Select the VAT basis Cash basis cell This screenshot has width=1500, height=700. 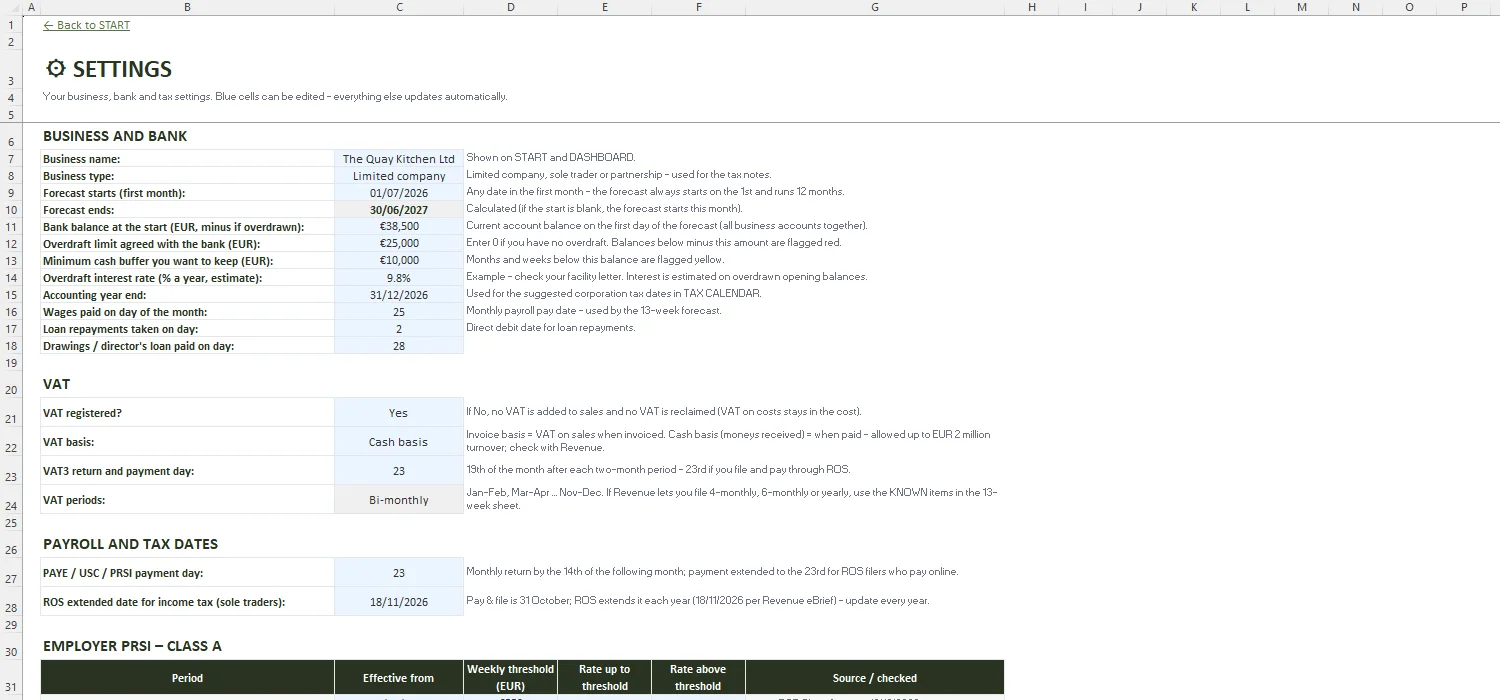(x=399, y=442)
